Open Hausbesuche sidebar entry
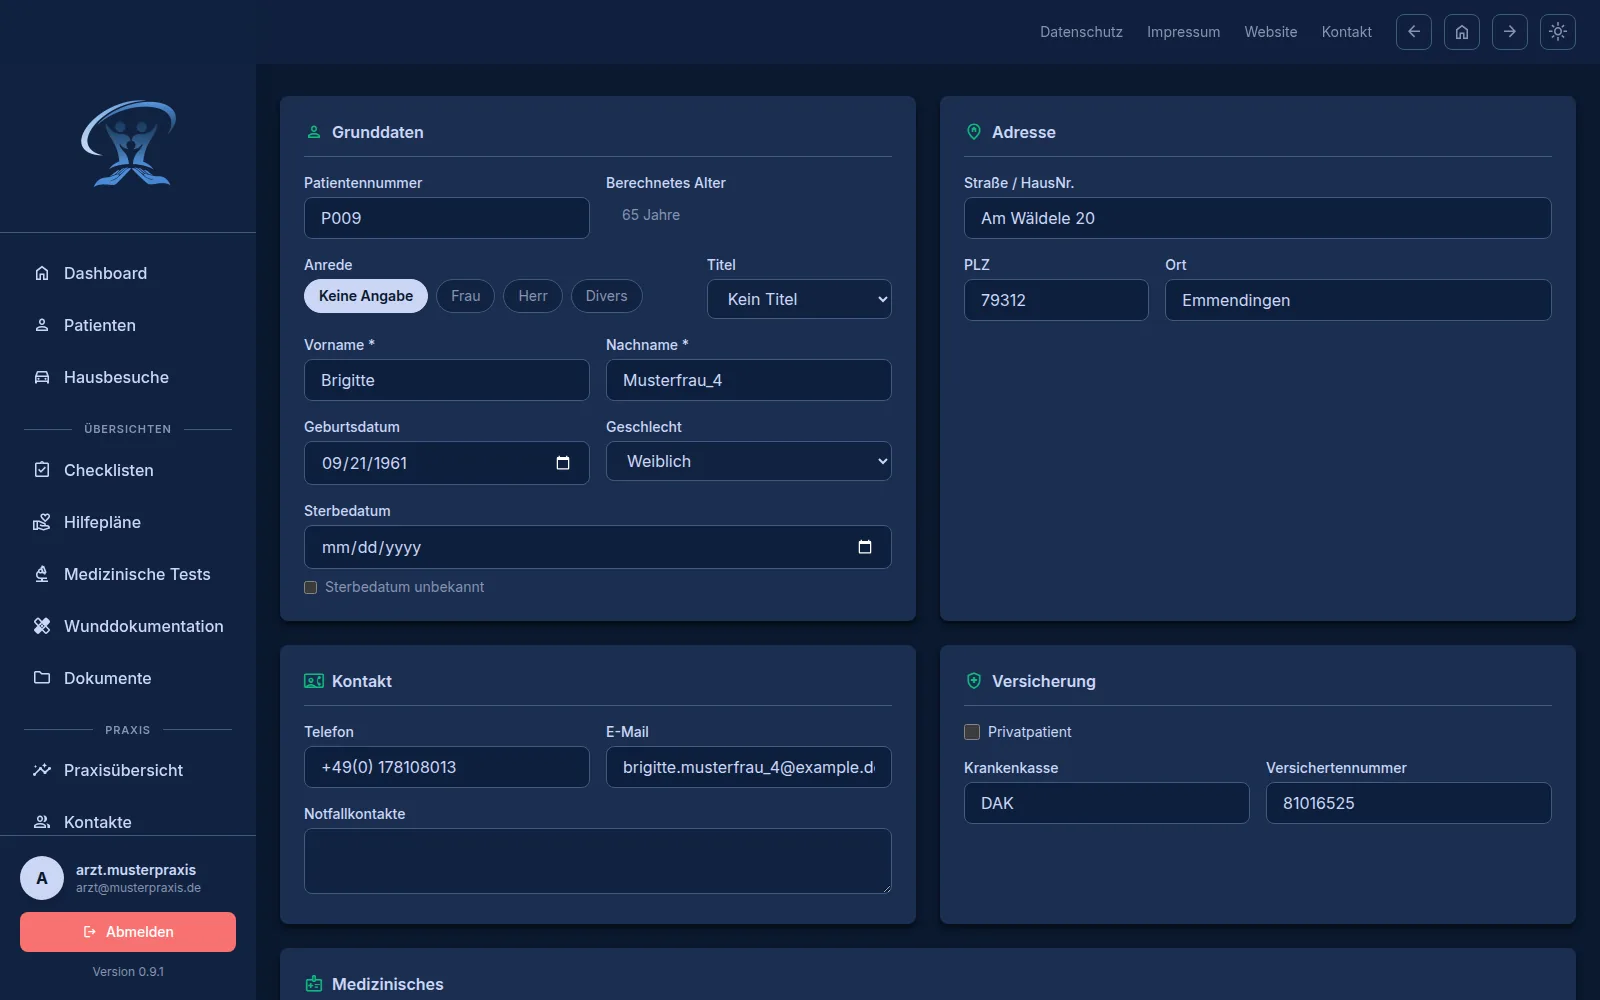The image size is (1600, 1000). [x=128, y=377]
